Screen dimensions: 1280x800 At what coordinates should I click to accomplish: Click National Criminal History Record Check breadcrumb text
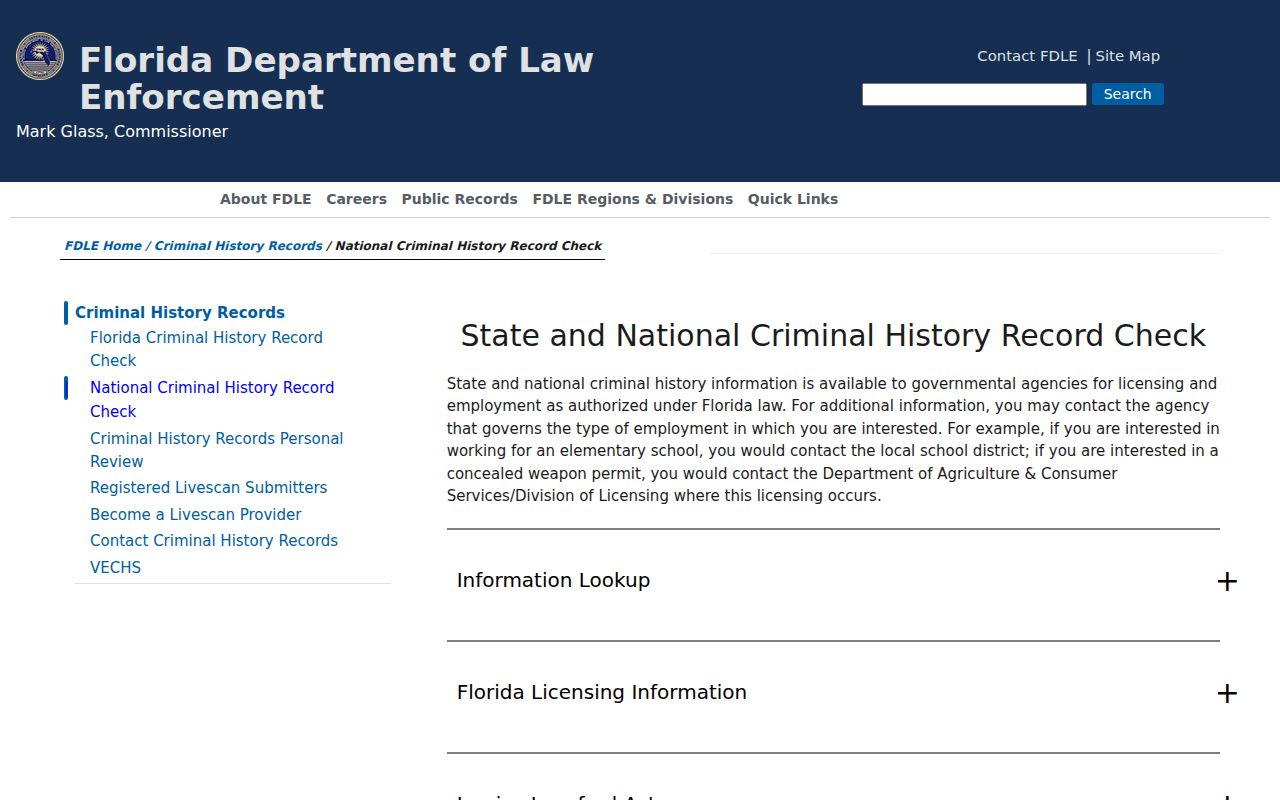tap(469, 246)
